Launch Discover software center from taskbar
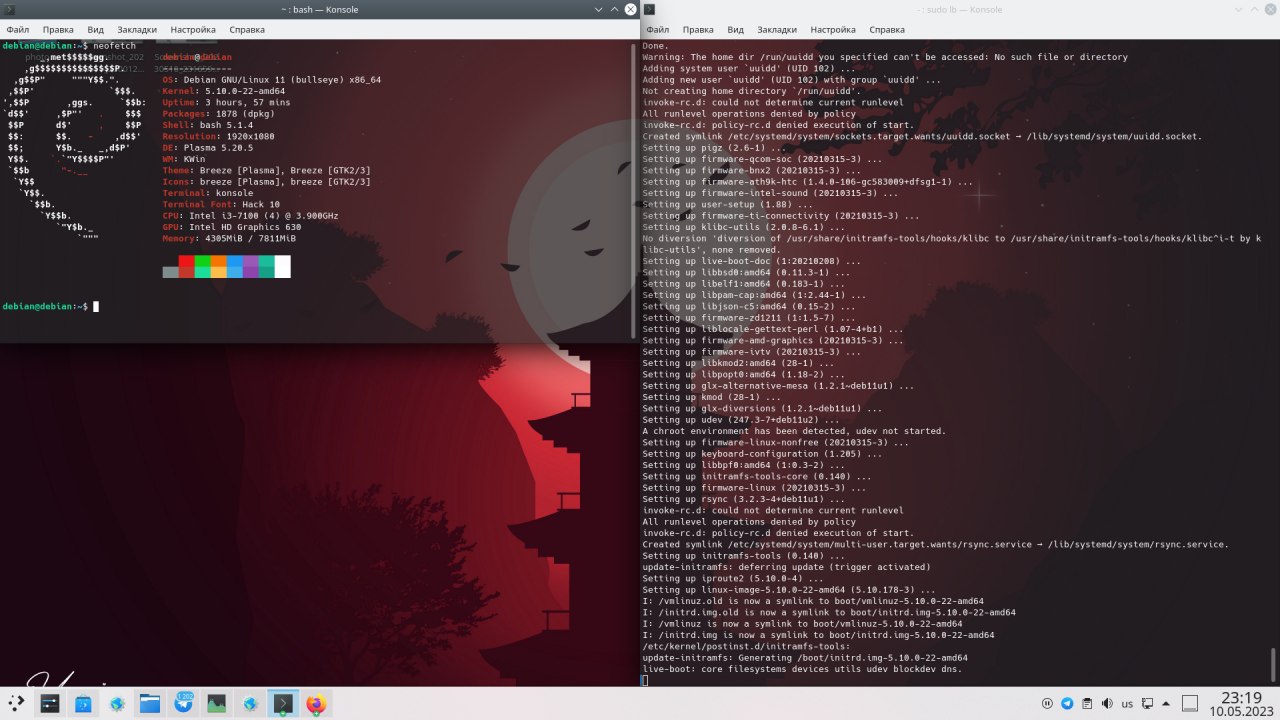Viewport: 1280px width, 720px height. 83,704
